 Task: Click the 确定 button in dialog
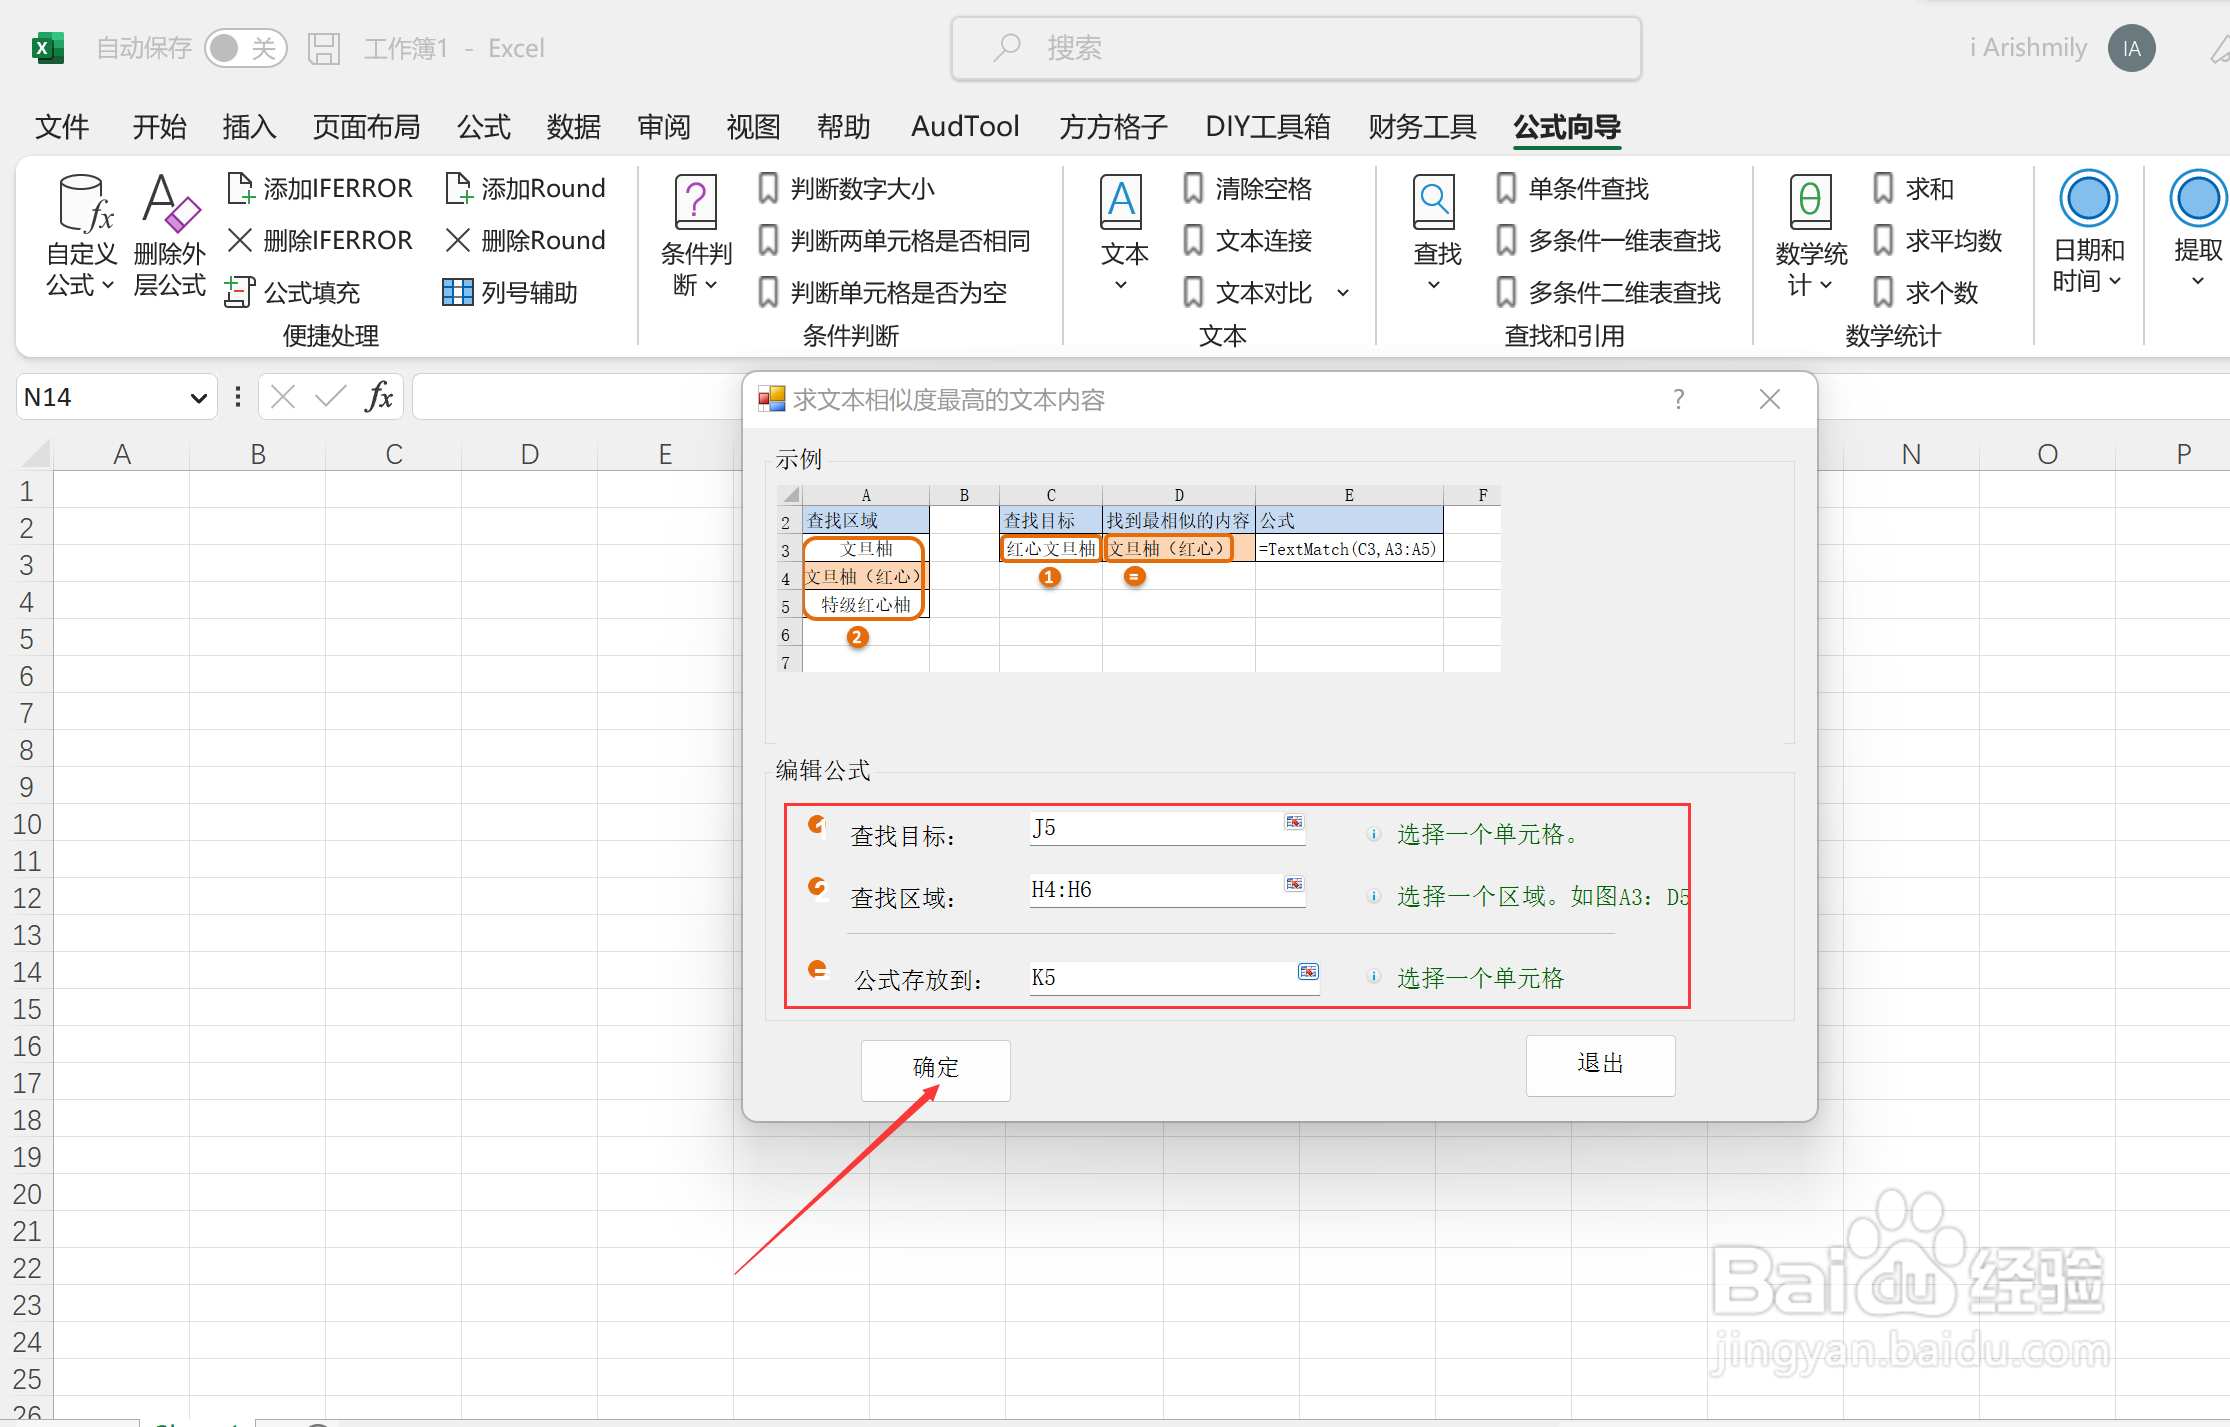(x=935, y=1068)
